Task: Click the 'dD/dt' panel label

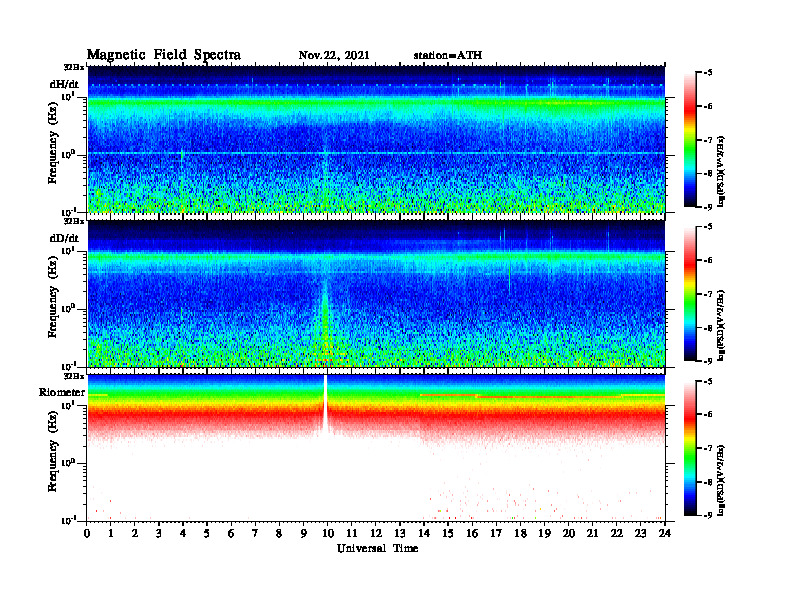Action: [64, 238]
